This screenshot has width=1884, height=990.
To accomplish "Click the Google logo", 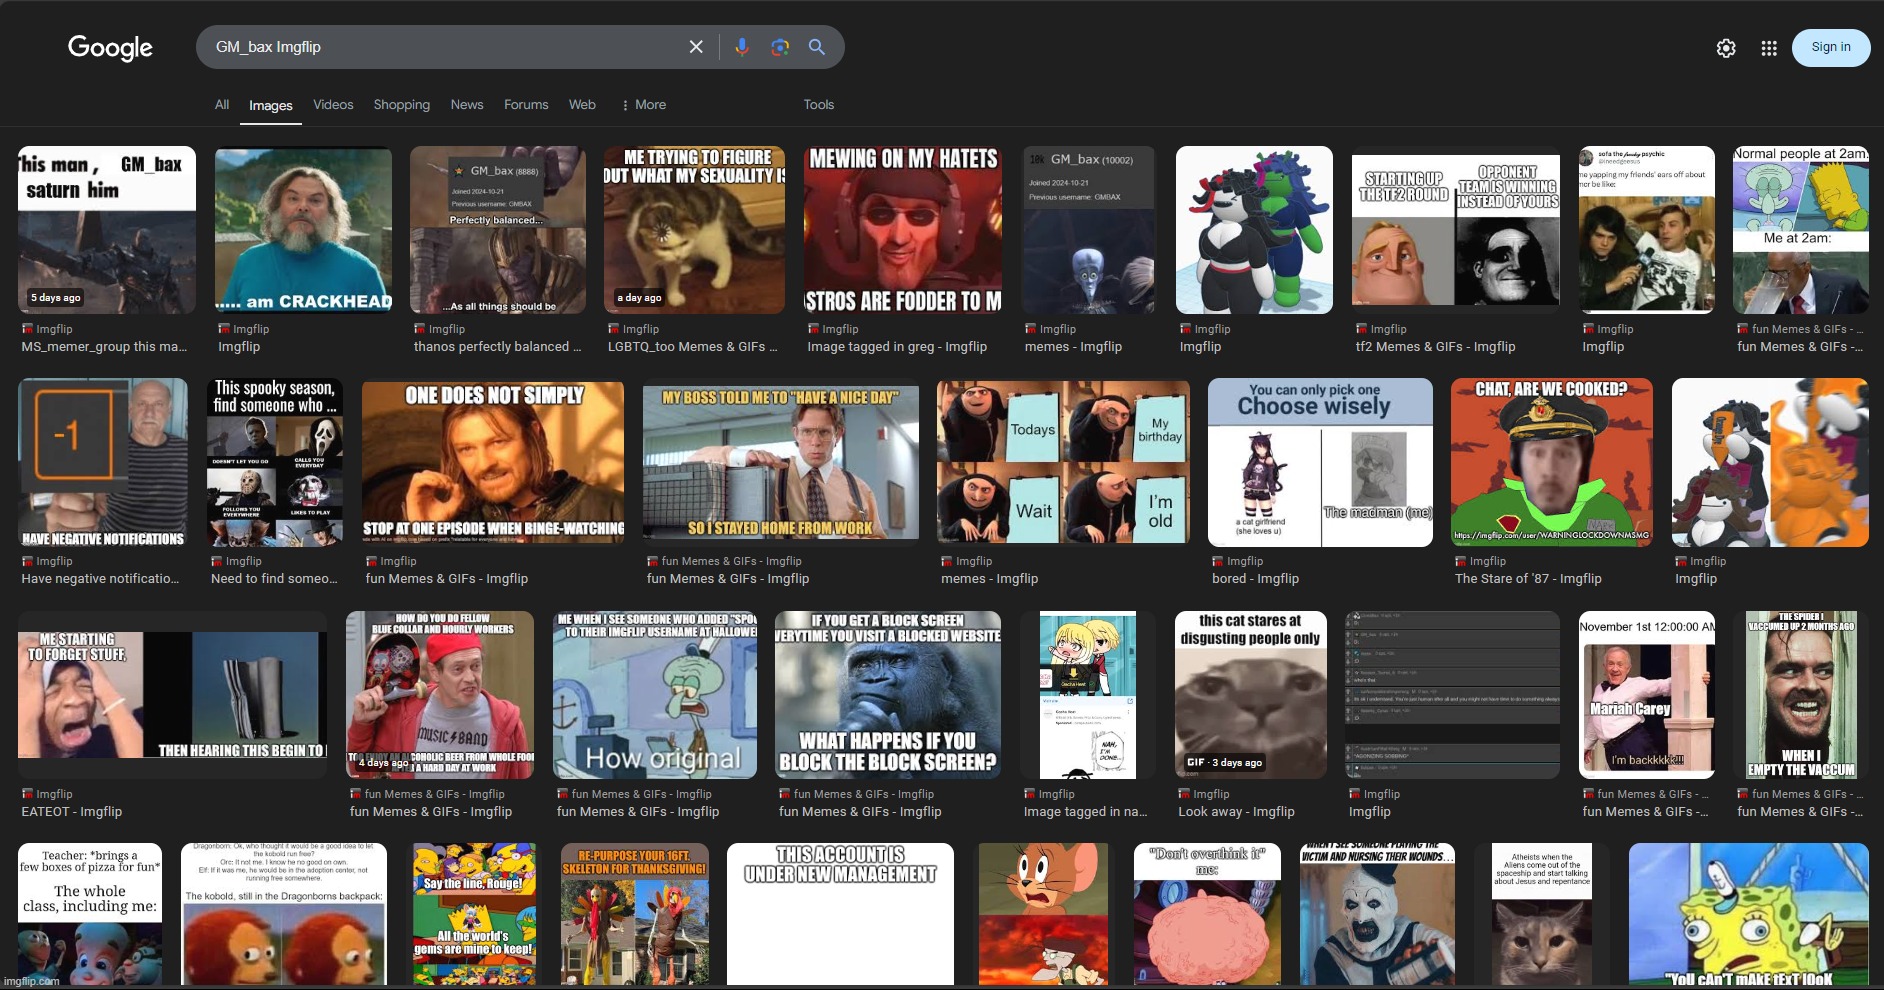I will click(x=110, y=47).
